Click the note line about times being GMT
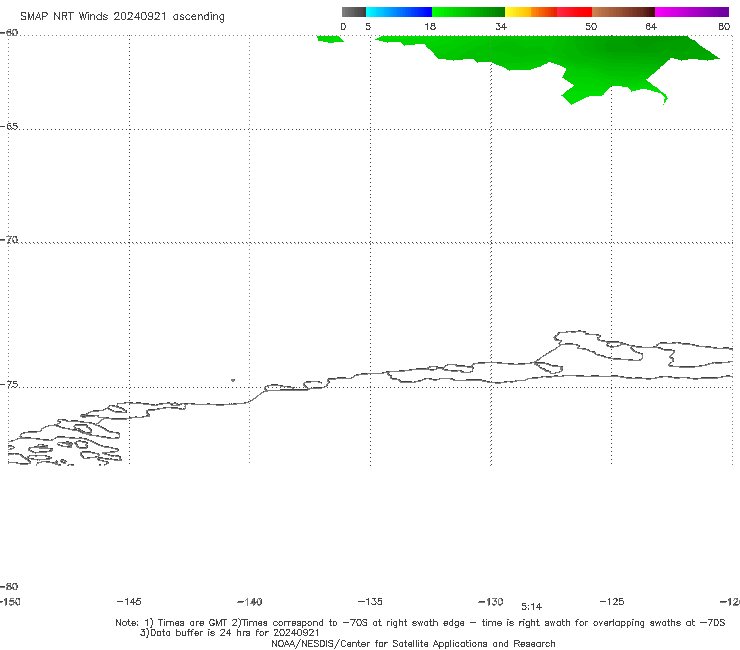The width and height of the screenshot is (740, 650). click(420, 623)
